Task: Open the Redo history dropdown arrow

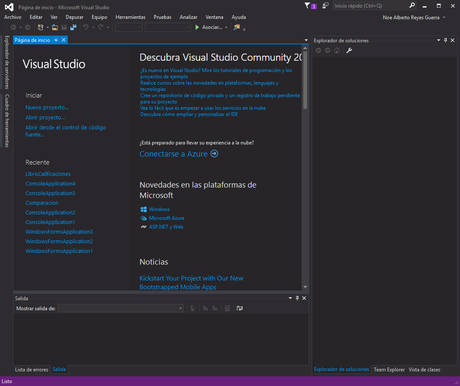Action: point(108,28)
